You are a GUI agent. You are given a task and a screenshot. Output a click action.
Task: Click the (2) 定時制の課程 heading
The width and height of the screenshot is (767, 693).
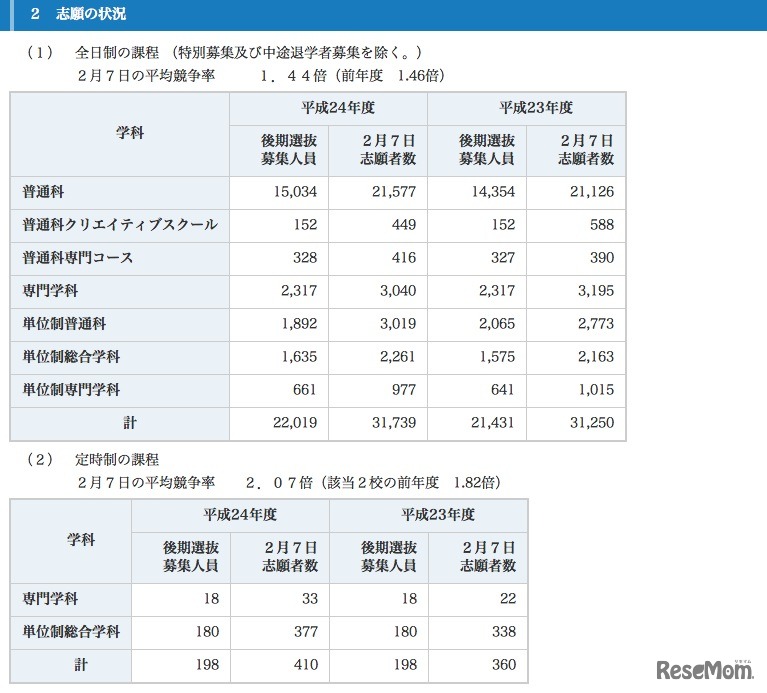92,460
